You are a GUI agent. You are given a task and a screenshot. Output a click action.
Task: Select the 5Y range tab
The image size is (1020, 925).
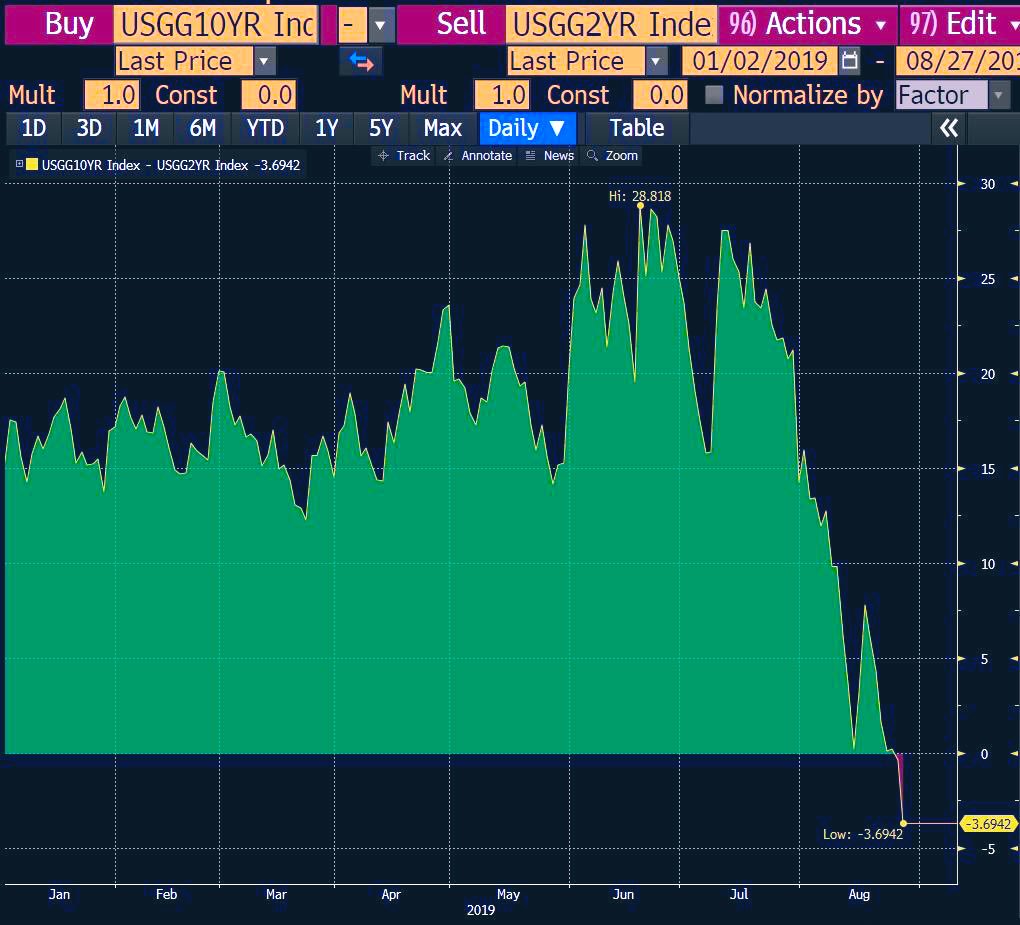pos(381,128)
